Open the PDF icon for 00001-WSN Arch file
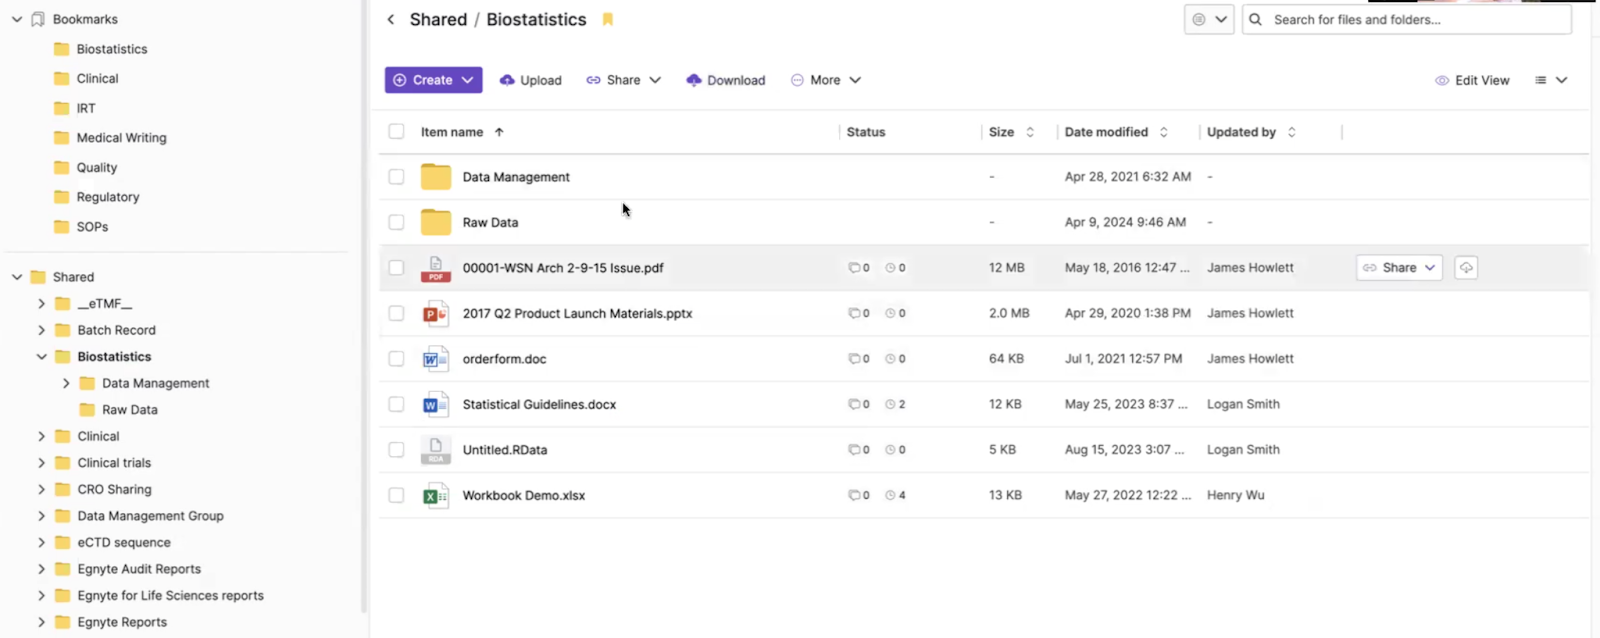 435,268
